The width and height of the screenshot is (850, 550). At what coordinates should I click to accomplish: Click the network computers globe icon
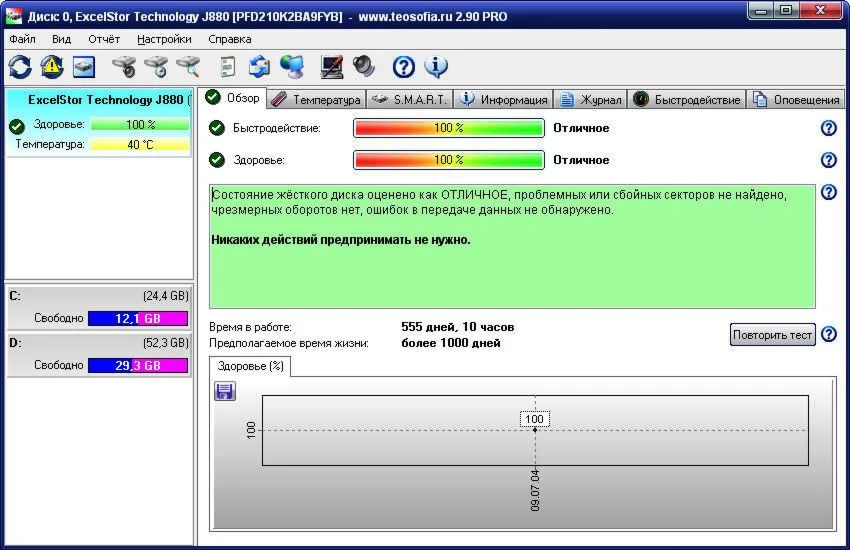coord(292,67)
